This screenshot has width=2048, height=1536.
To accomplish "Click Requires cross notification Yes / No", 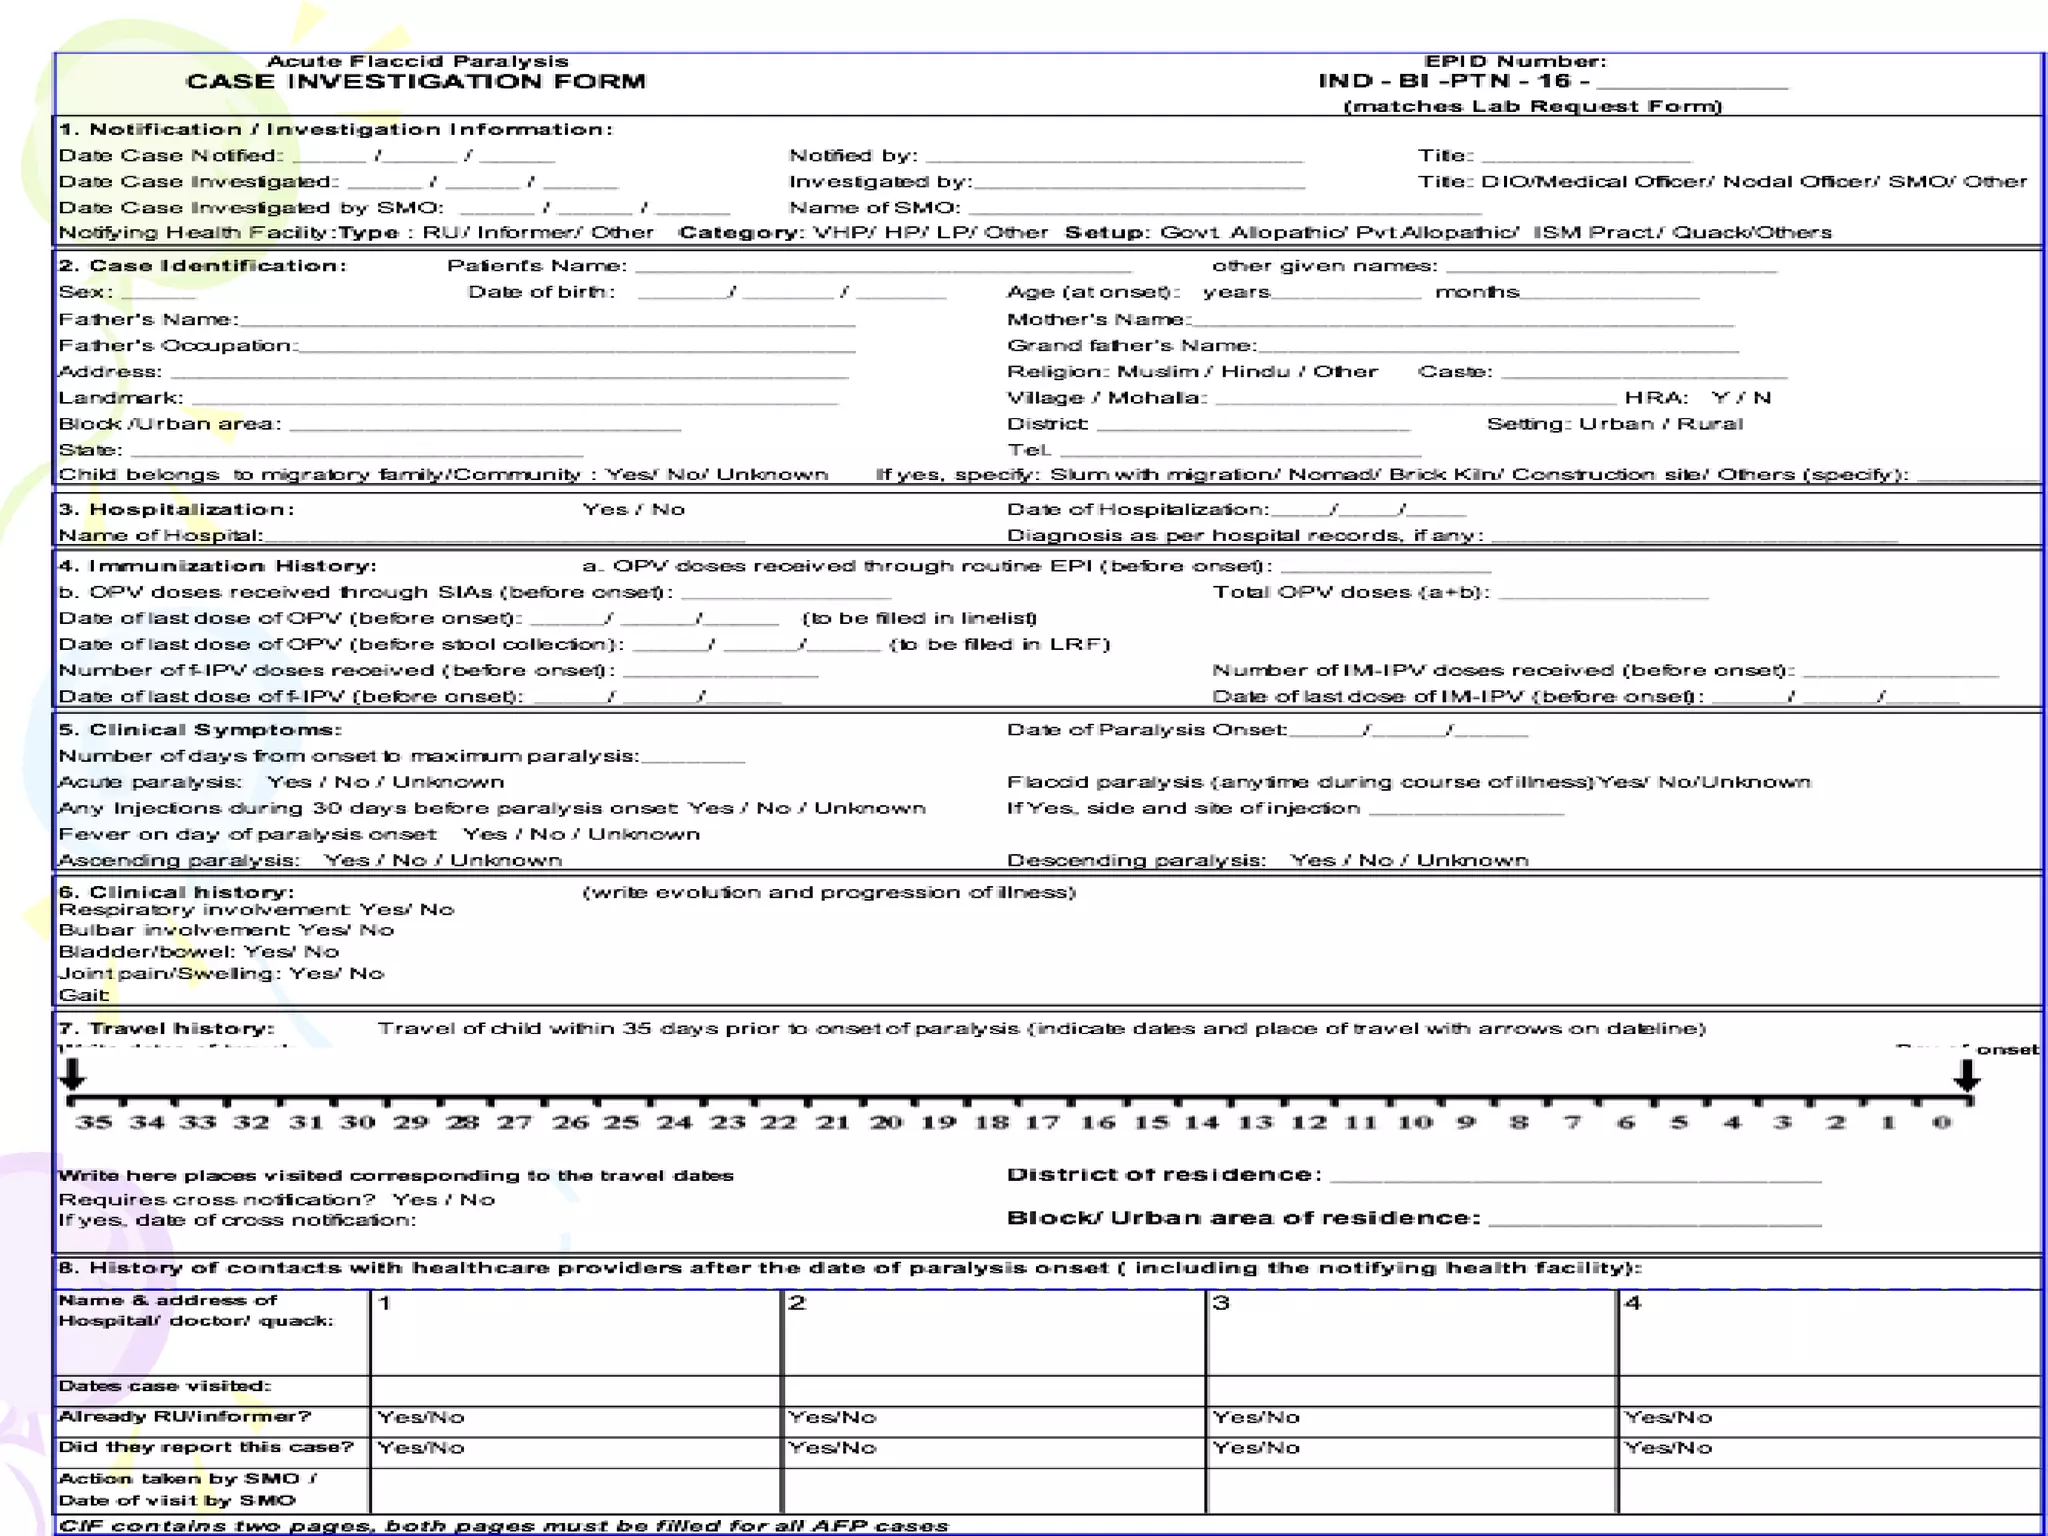I will [443, 1199].
